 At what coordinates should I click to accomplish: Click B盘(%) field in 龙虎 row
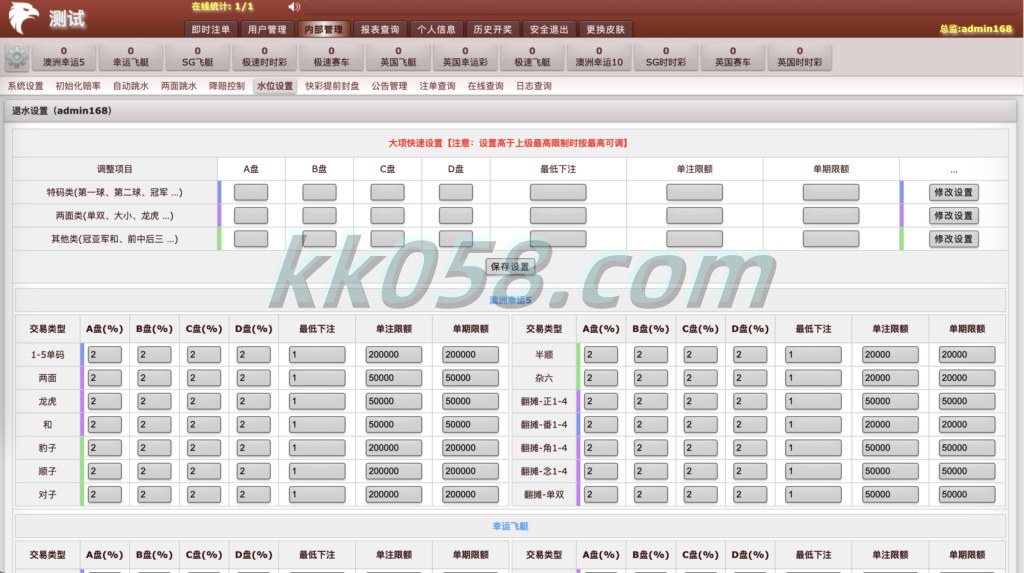pyautogui.click(x=154, y=401)
